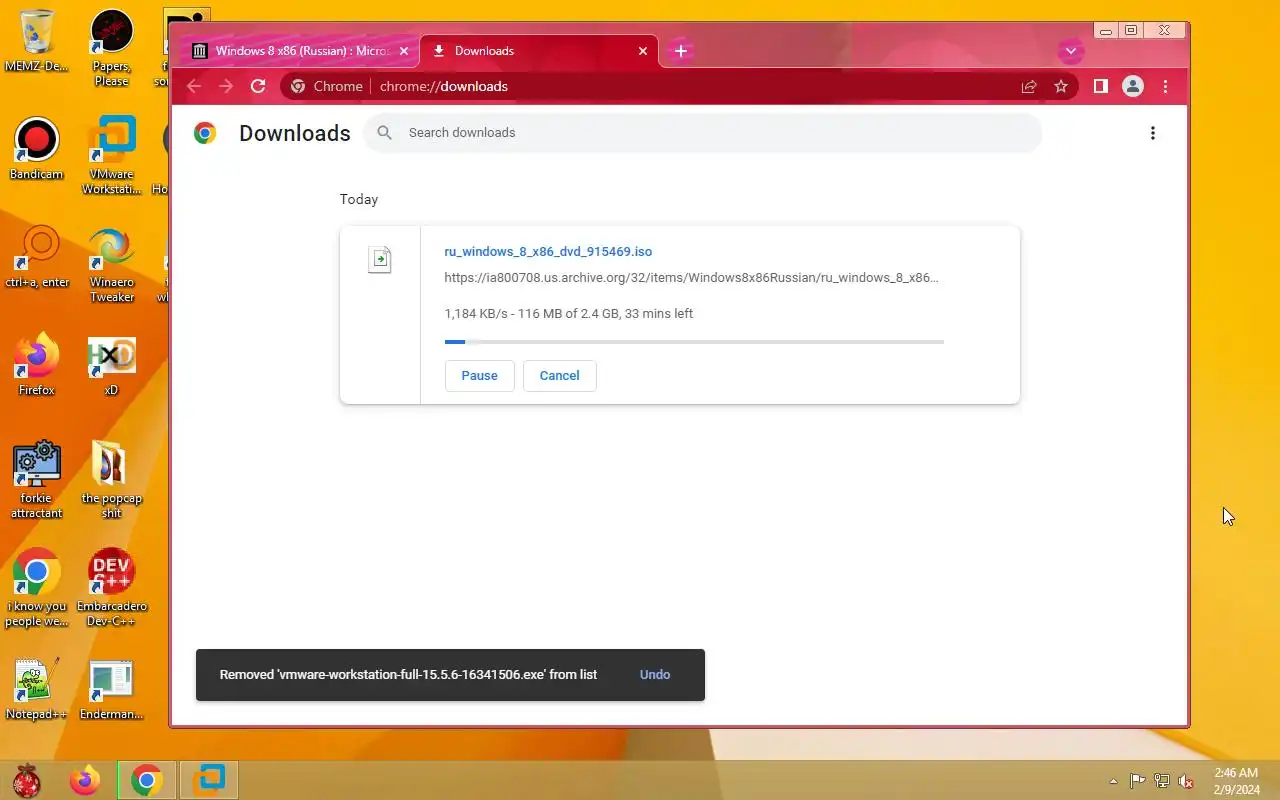1280x800 pixels.
Task: Show hidden tray icons arrow
Action: pos(1113,781)
